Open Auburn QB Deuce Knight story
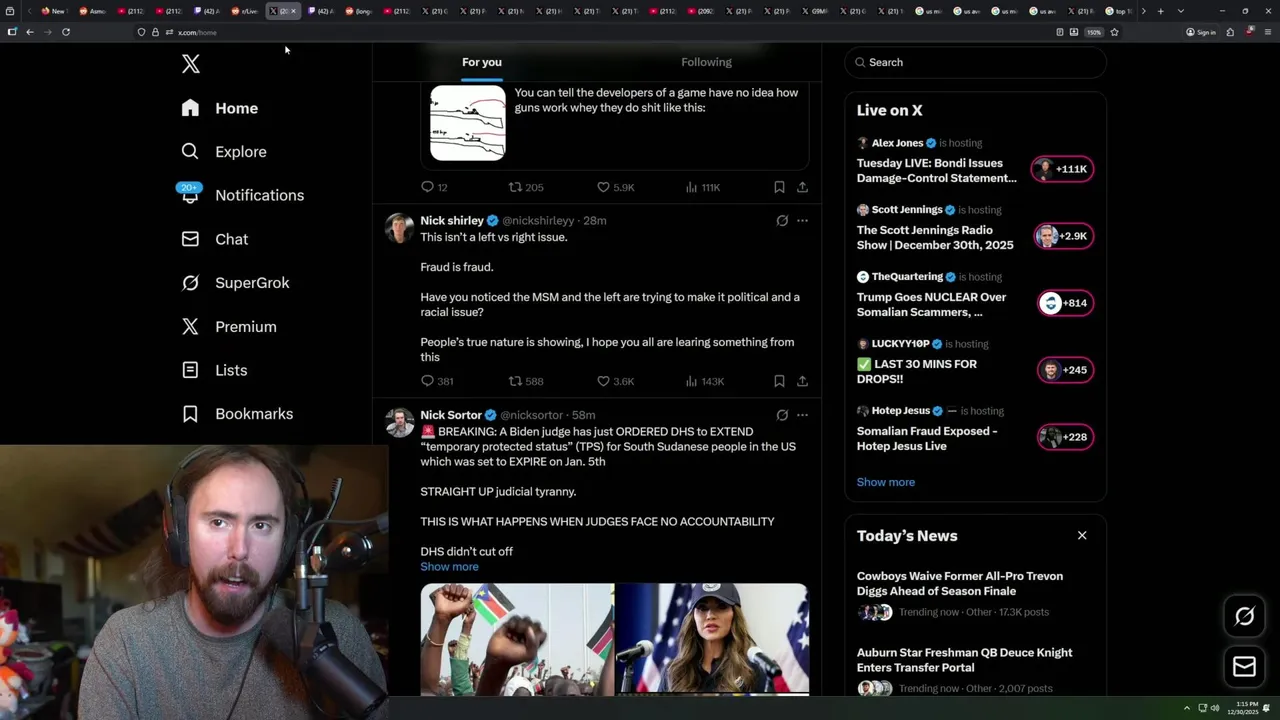The width and height of the screenshot is (1280, 720). point(964,660)
